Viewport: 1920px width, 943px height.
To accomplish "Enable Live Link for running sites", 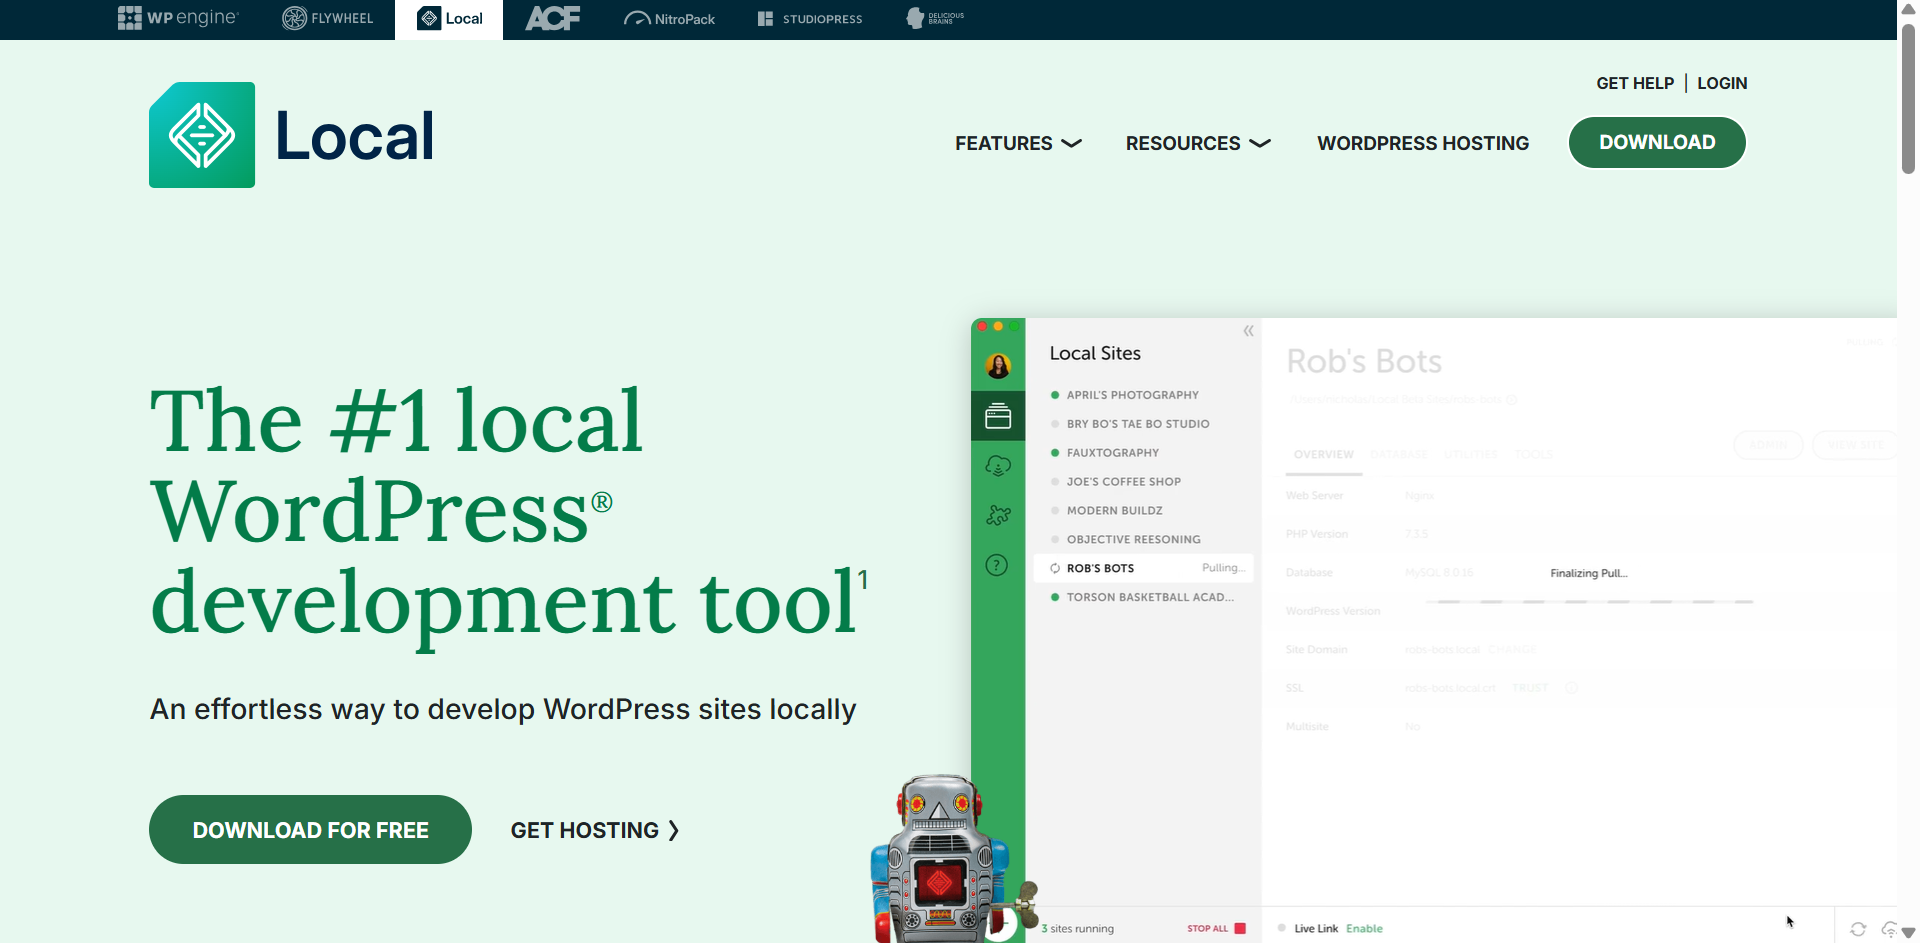I will pos(1363,928).
